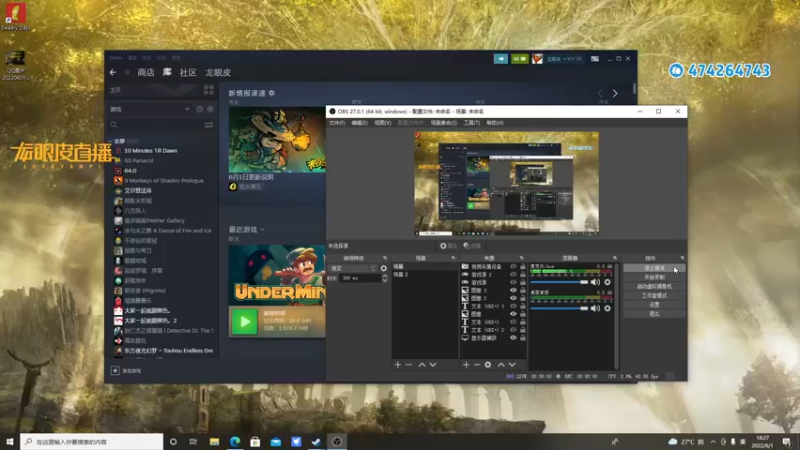Adjust the 麦克风/Aux volume slider
This screenshot has height=450, width=800.
pos(559,282)
